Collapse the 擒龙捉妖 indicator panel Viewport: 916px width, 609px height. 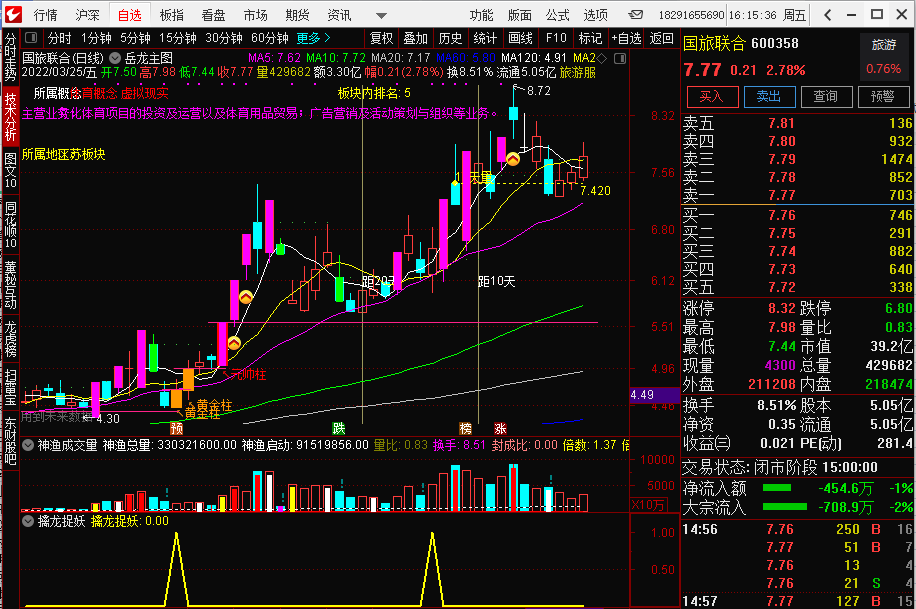click(27, 521)
